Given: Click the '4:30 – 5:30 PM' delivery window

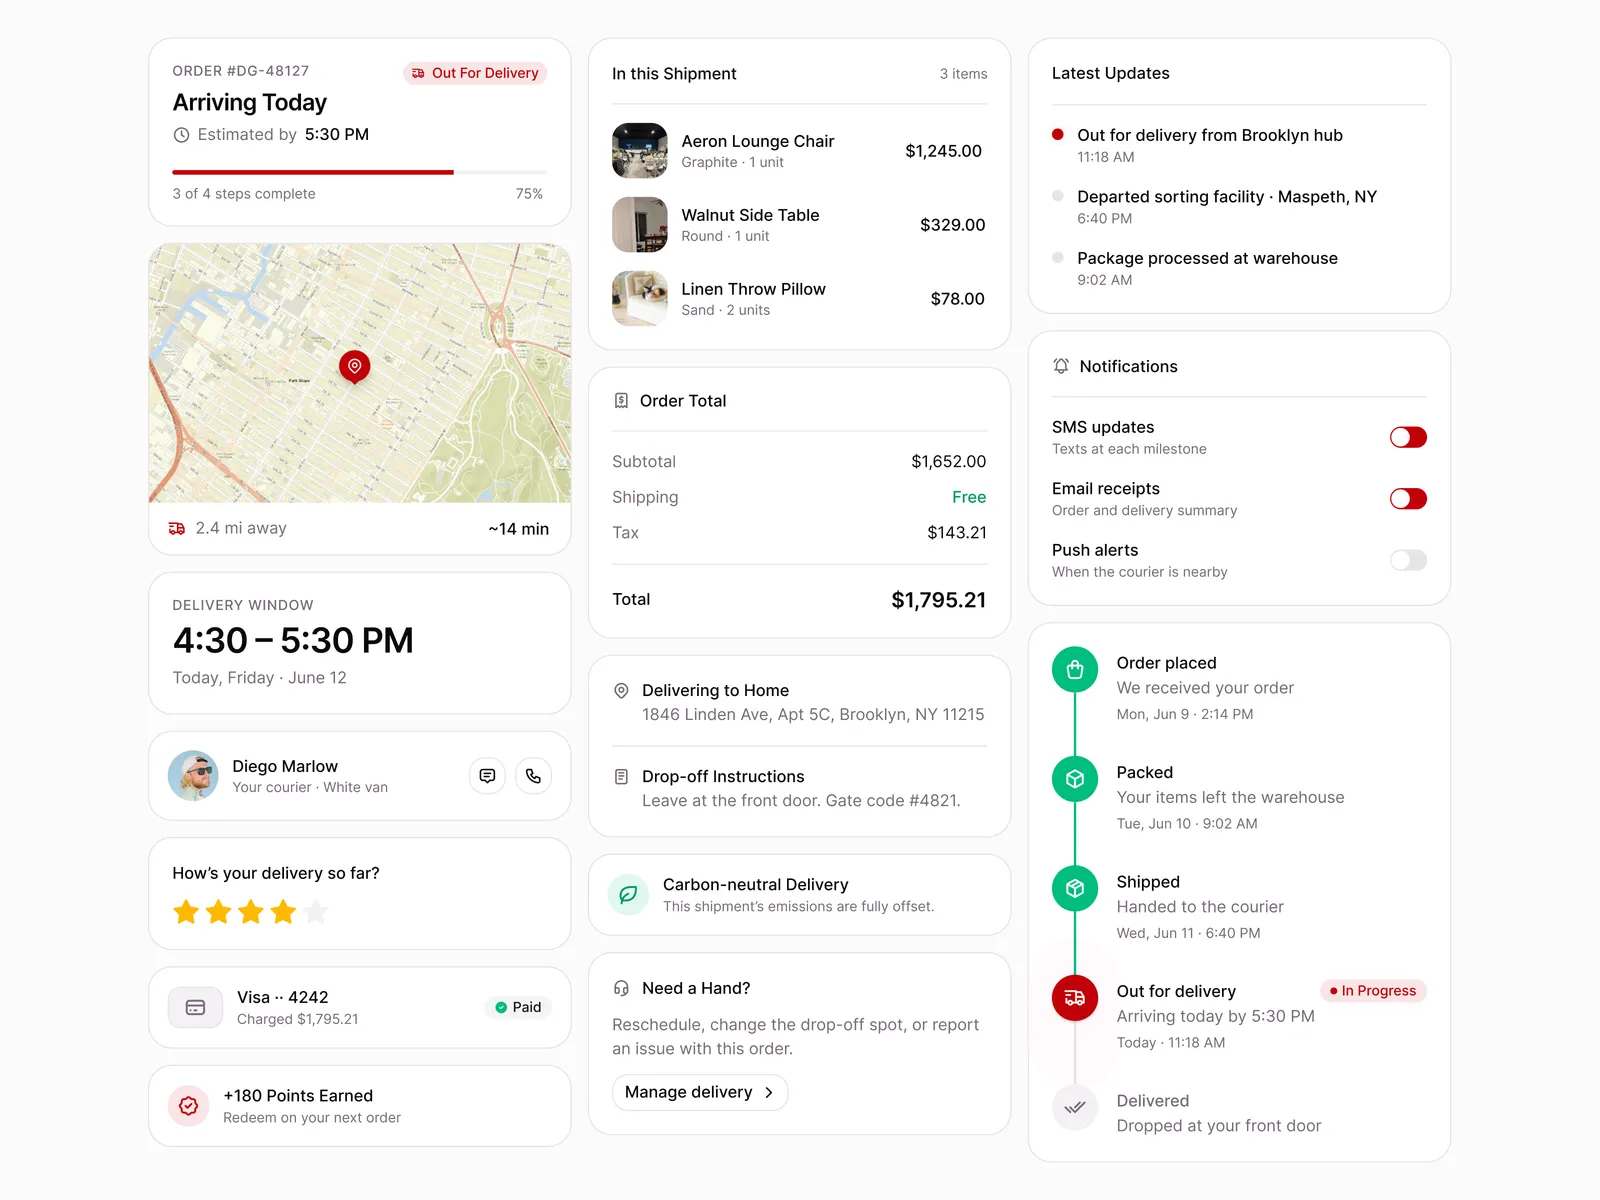Looking at the screenshot, I should (x=293, y=640).
